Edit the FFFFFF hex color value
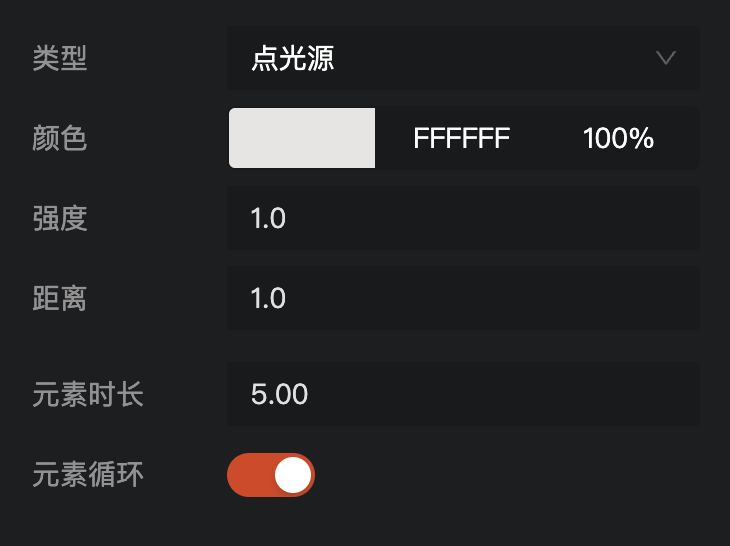 click(461, 138)
